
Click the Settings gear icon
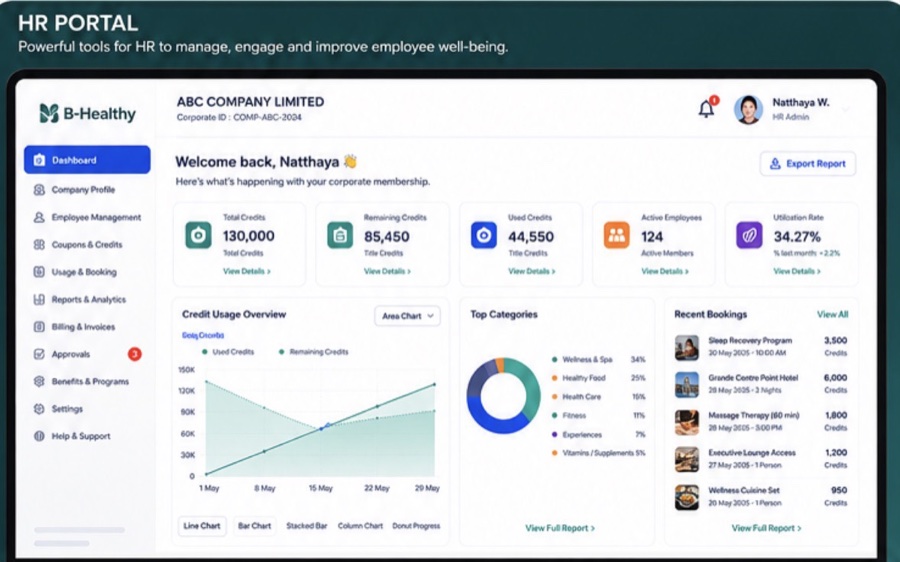pos(39,409)
